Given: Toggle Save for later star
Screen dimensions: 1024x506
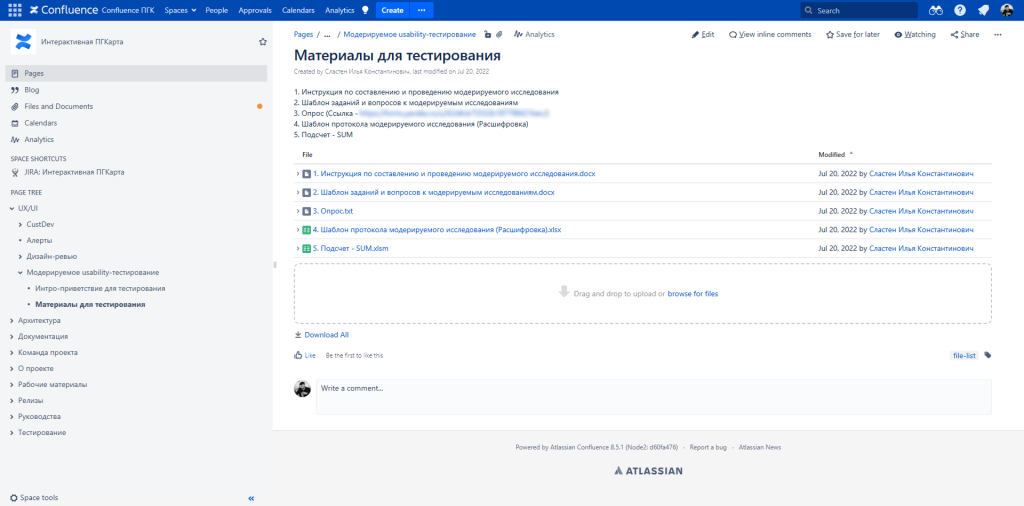Looking at the screenshot, I should pyautogui.click(x=854, y=34).
